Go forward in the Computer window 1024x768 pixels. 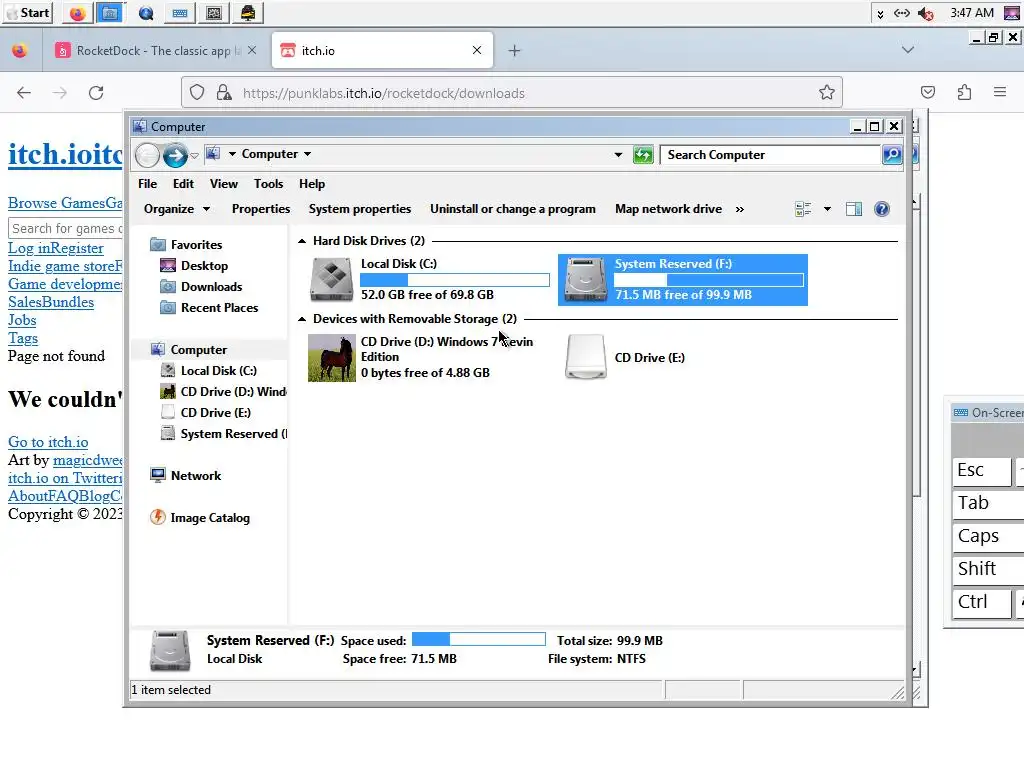[175, 155]
